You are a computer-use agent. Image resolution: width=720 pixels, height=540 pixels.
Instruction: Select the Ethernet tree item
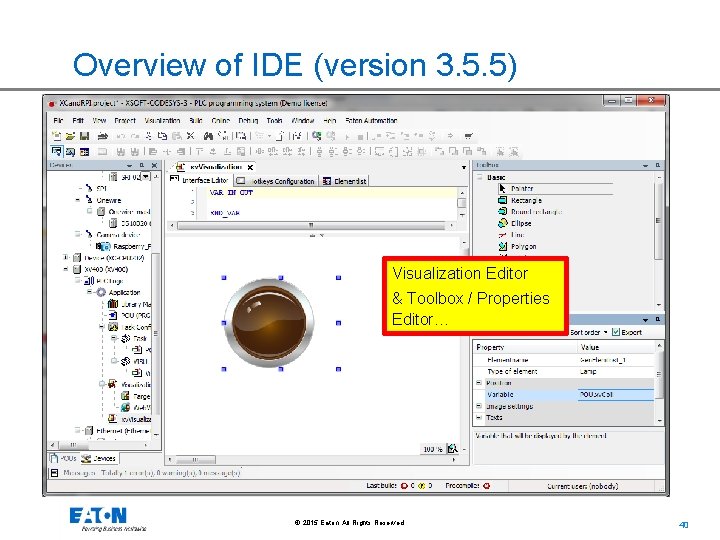[x=118, y=431]
